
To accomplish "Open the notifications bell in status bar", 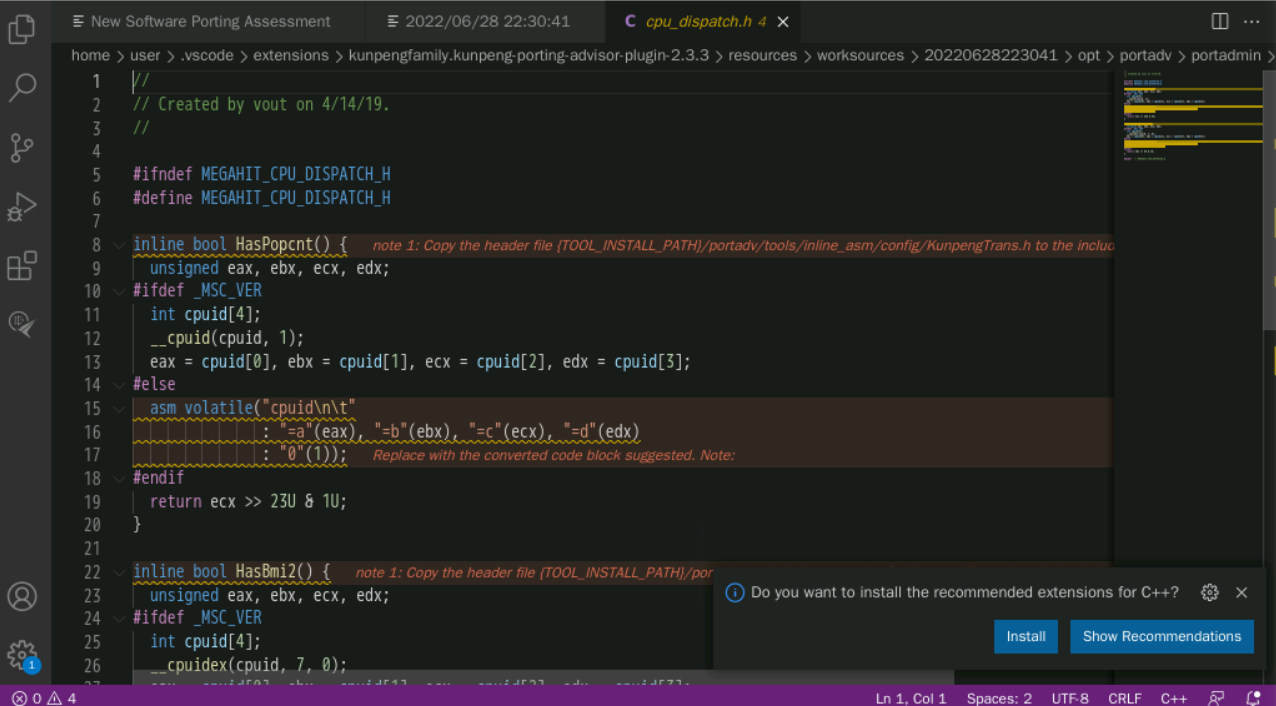I will pos(1253,698).
